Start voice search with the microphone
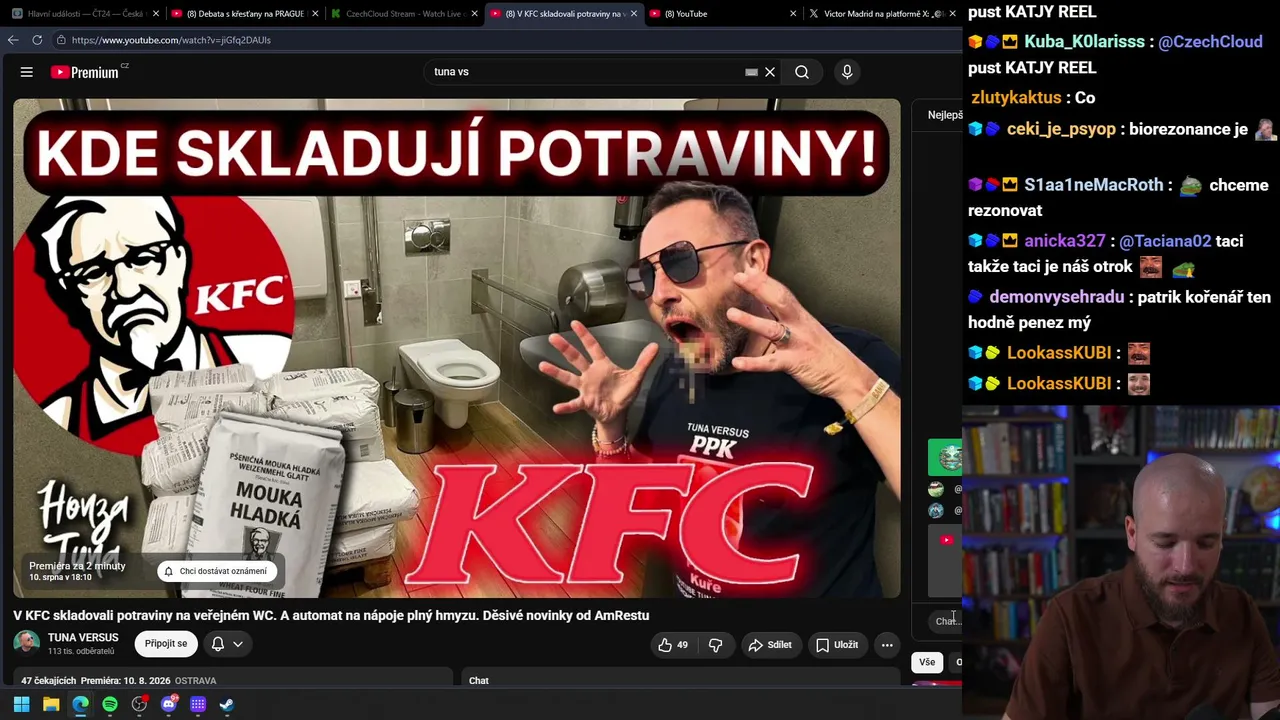Screen dimensions: 1280x720 [x=847, y=72]
